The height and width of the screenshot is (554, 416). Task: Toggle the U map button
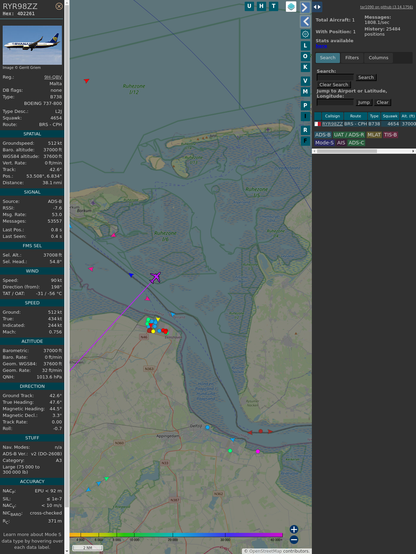pyautogui.click(x=250, y=6)
